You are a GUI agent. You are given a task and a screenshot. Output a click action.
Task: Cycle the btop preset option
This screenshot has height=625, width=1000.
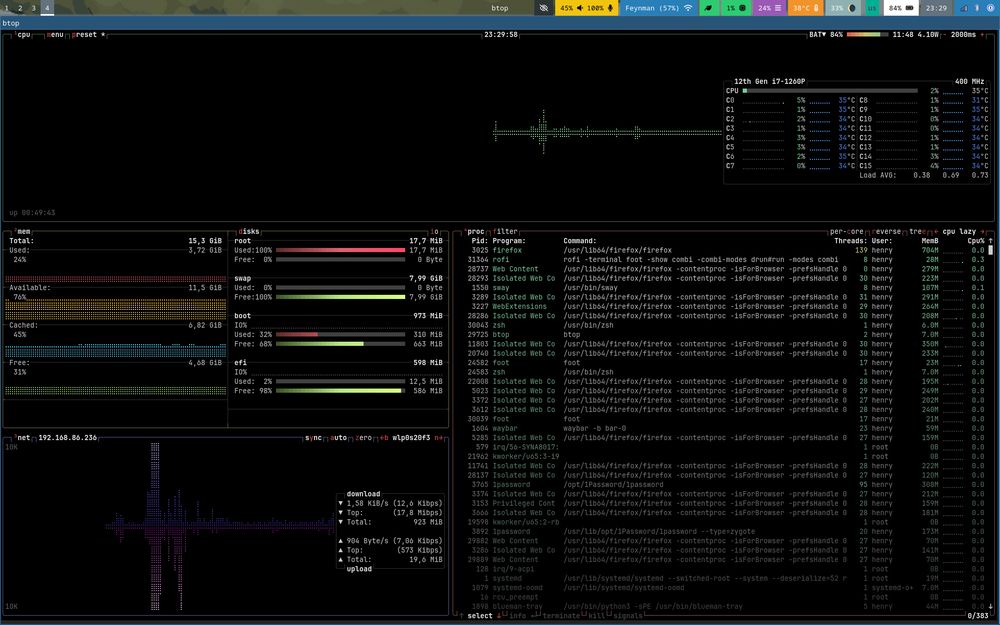87,34
